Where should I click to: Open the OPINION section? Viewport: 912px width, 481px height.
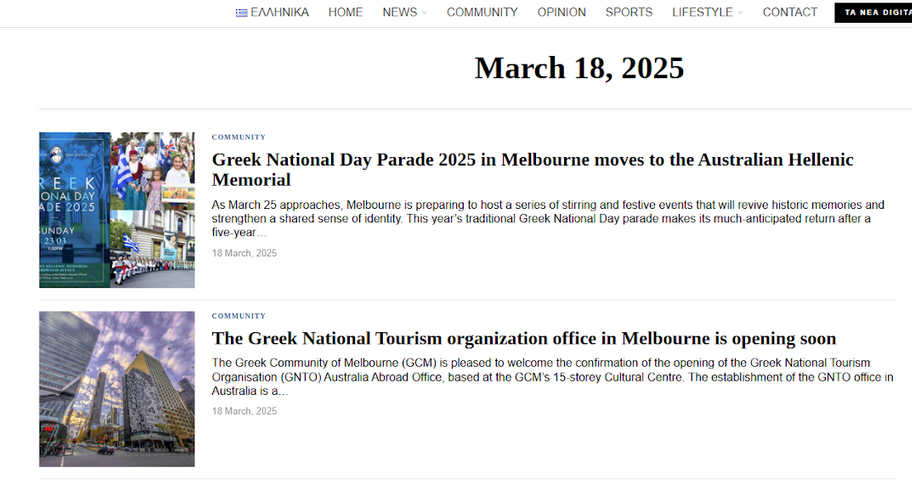[561, 13]
